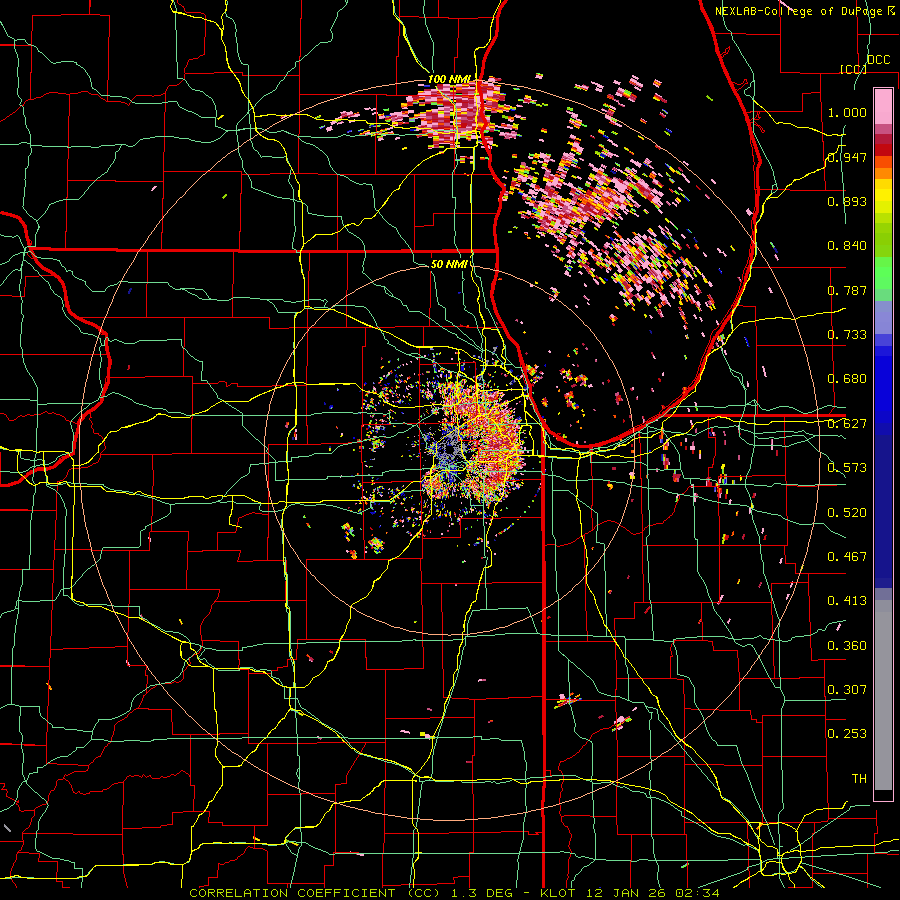Viewport: 900px width, 900px height.
Task: Click the 0.787 scale value
Action: [x=847, y=290]
